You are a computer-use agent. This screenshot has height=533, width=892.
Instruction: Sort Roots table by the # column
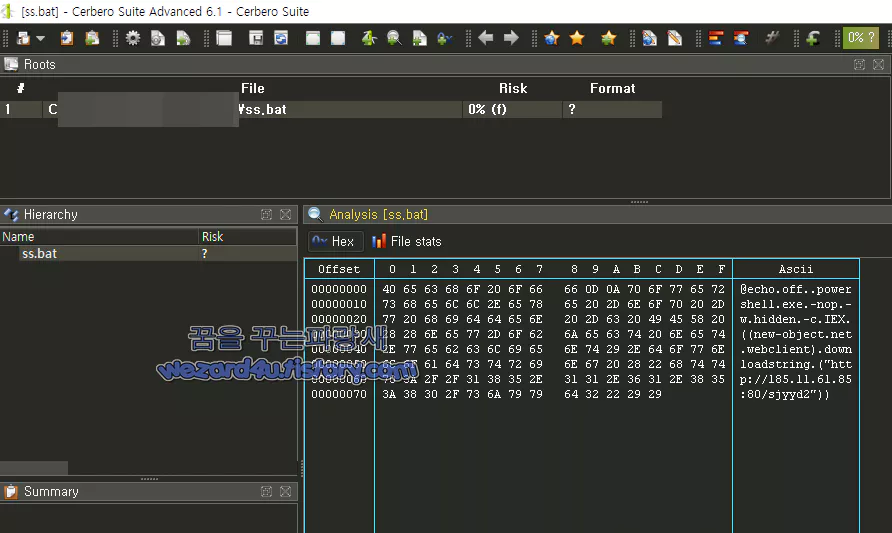pos(21,88)
